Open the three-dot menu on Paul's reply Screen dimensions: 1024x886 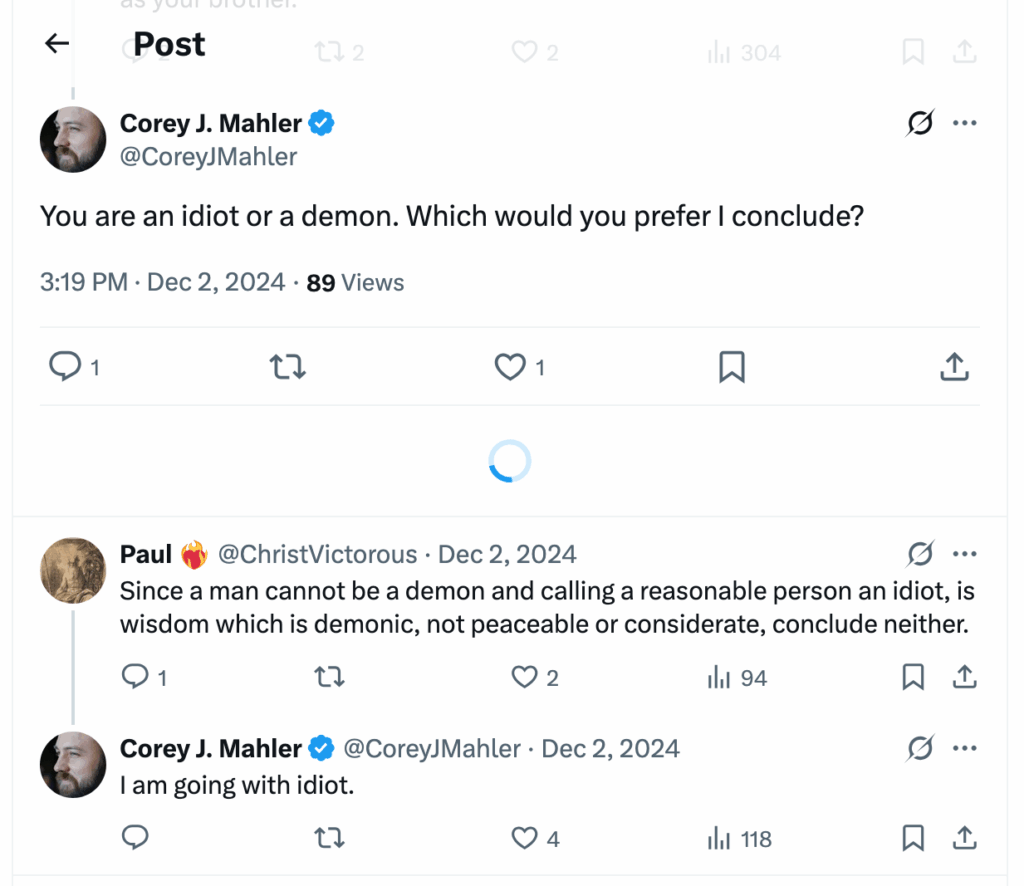(x=965, y=553)
